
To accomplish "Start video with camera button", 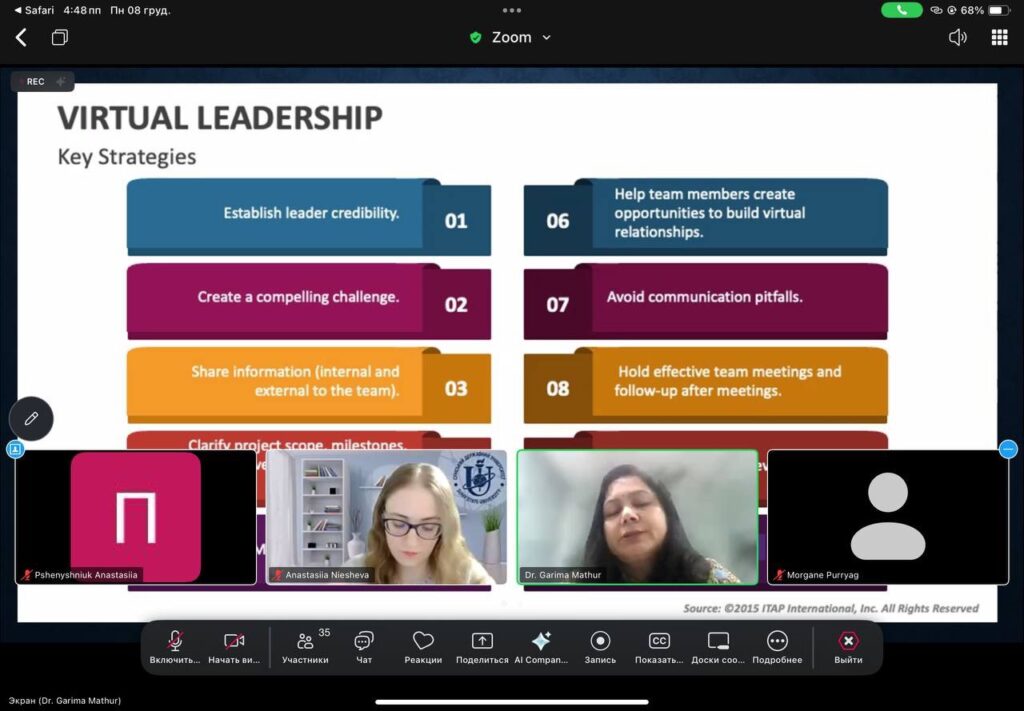I will click(x=234, y=642).
